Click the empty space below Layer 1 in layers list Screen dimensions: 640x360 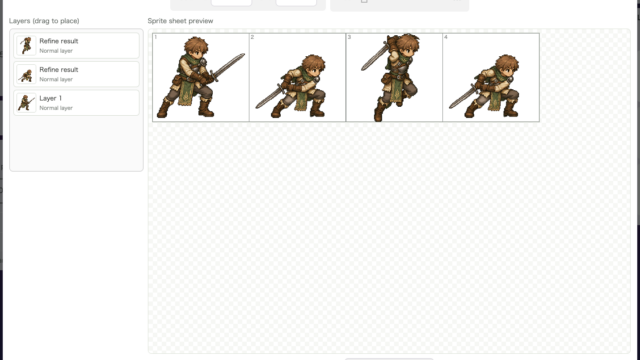[x=76, y=143]
